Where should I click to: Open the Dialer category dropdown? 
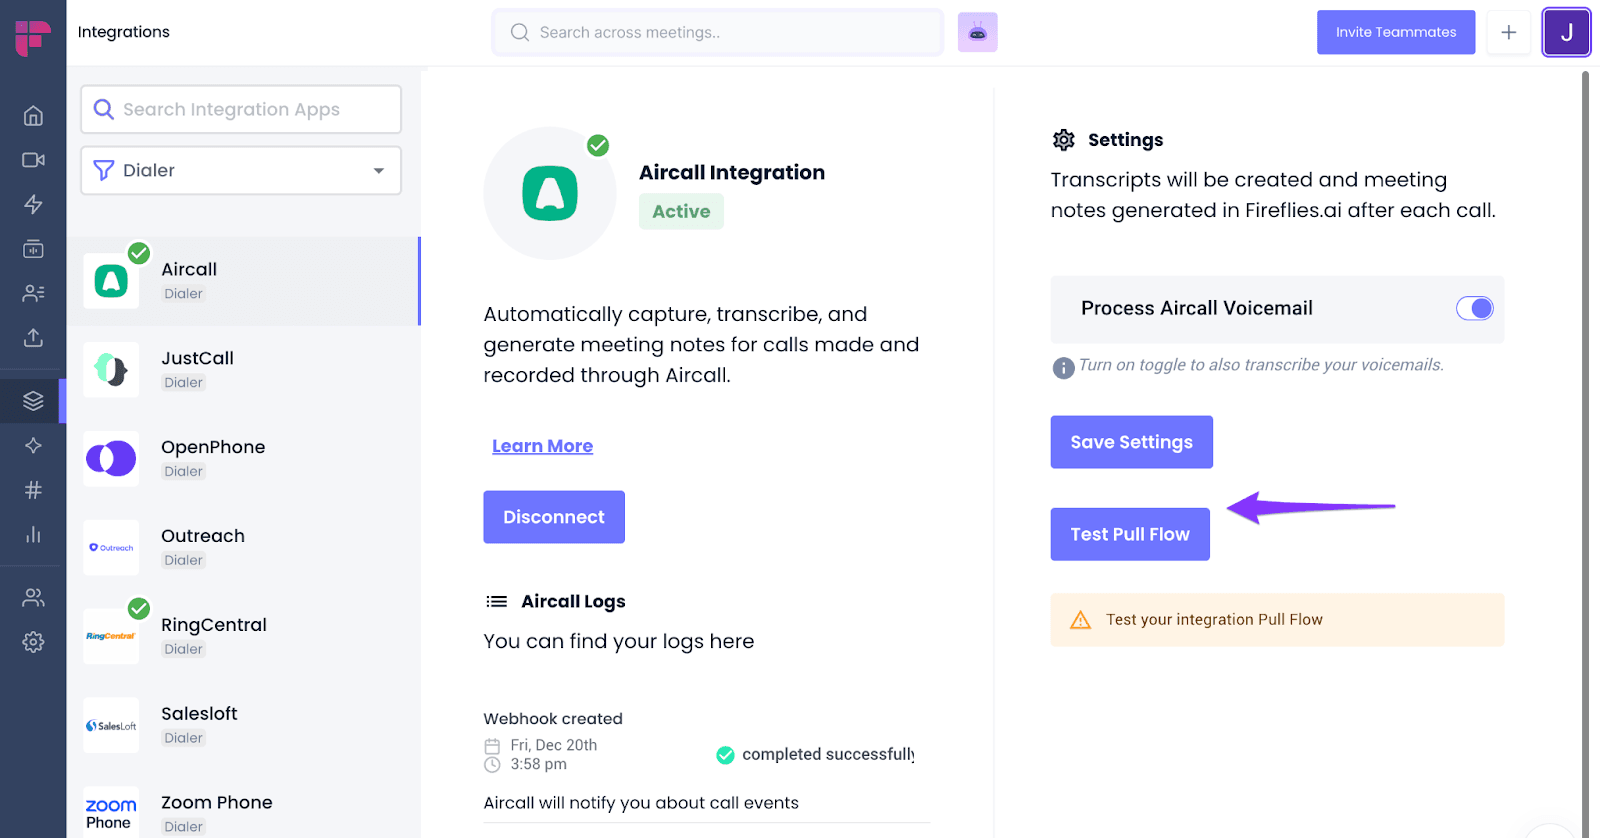coord(241,170)
